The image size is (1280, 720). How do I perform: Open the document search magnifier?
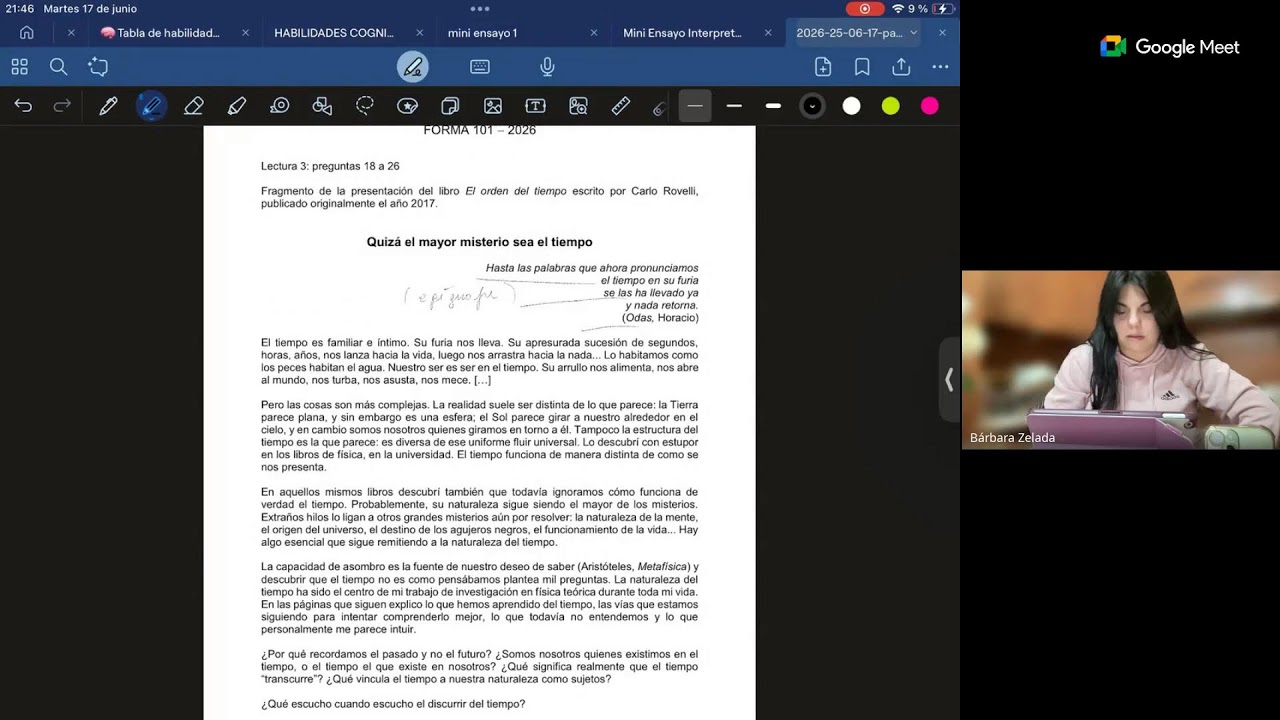click(x=58, y=67)
